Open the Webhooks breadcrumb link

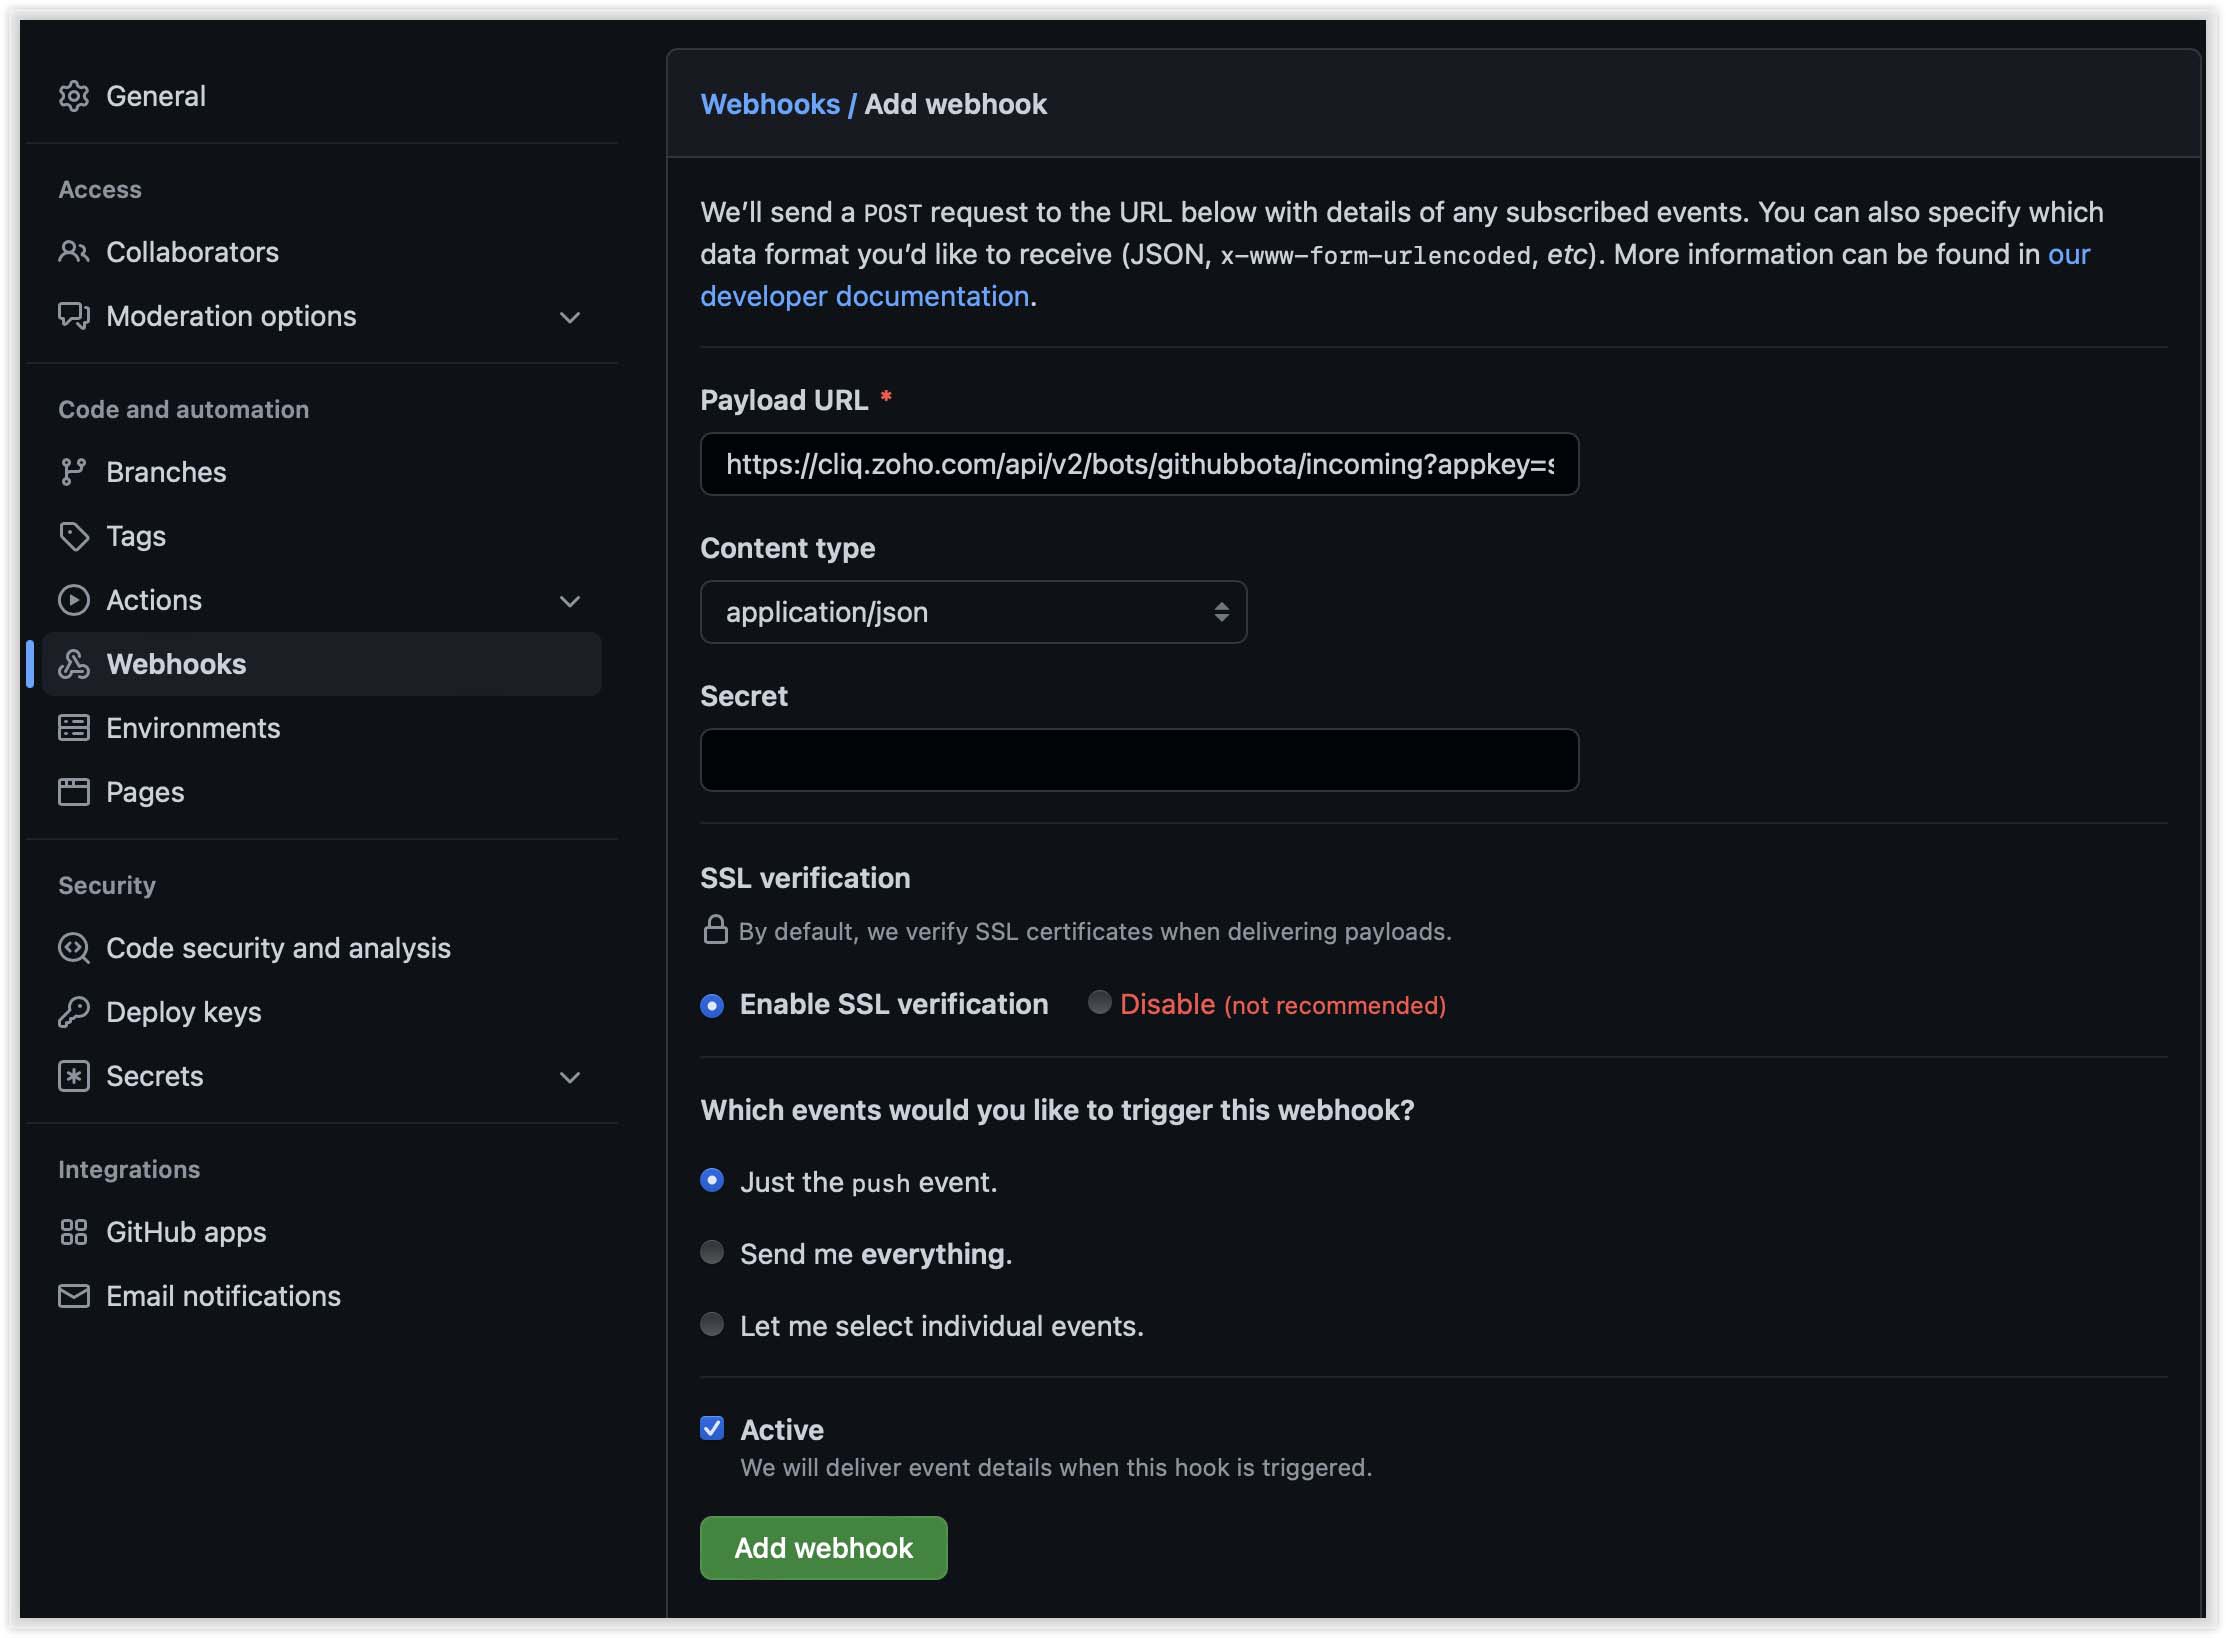(770, 104)
